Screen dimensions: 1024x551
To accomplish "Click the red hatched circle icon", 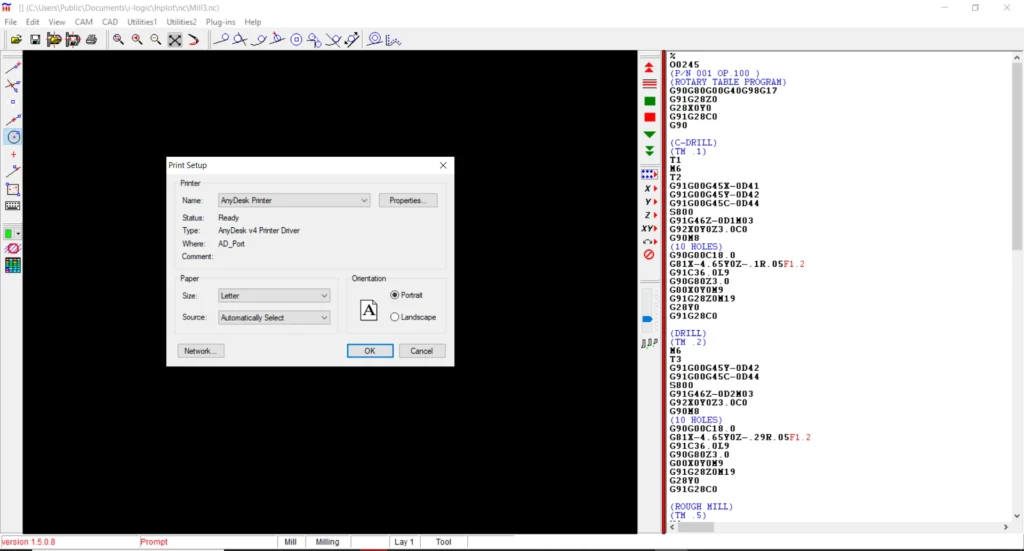I will 12,249.
